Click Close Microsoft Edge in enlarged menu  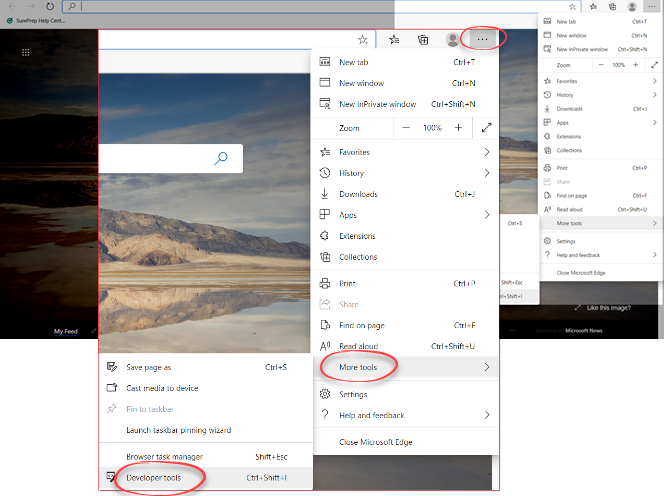(x=377, y=442)
